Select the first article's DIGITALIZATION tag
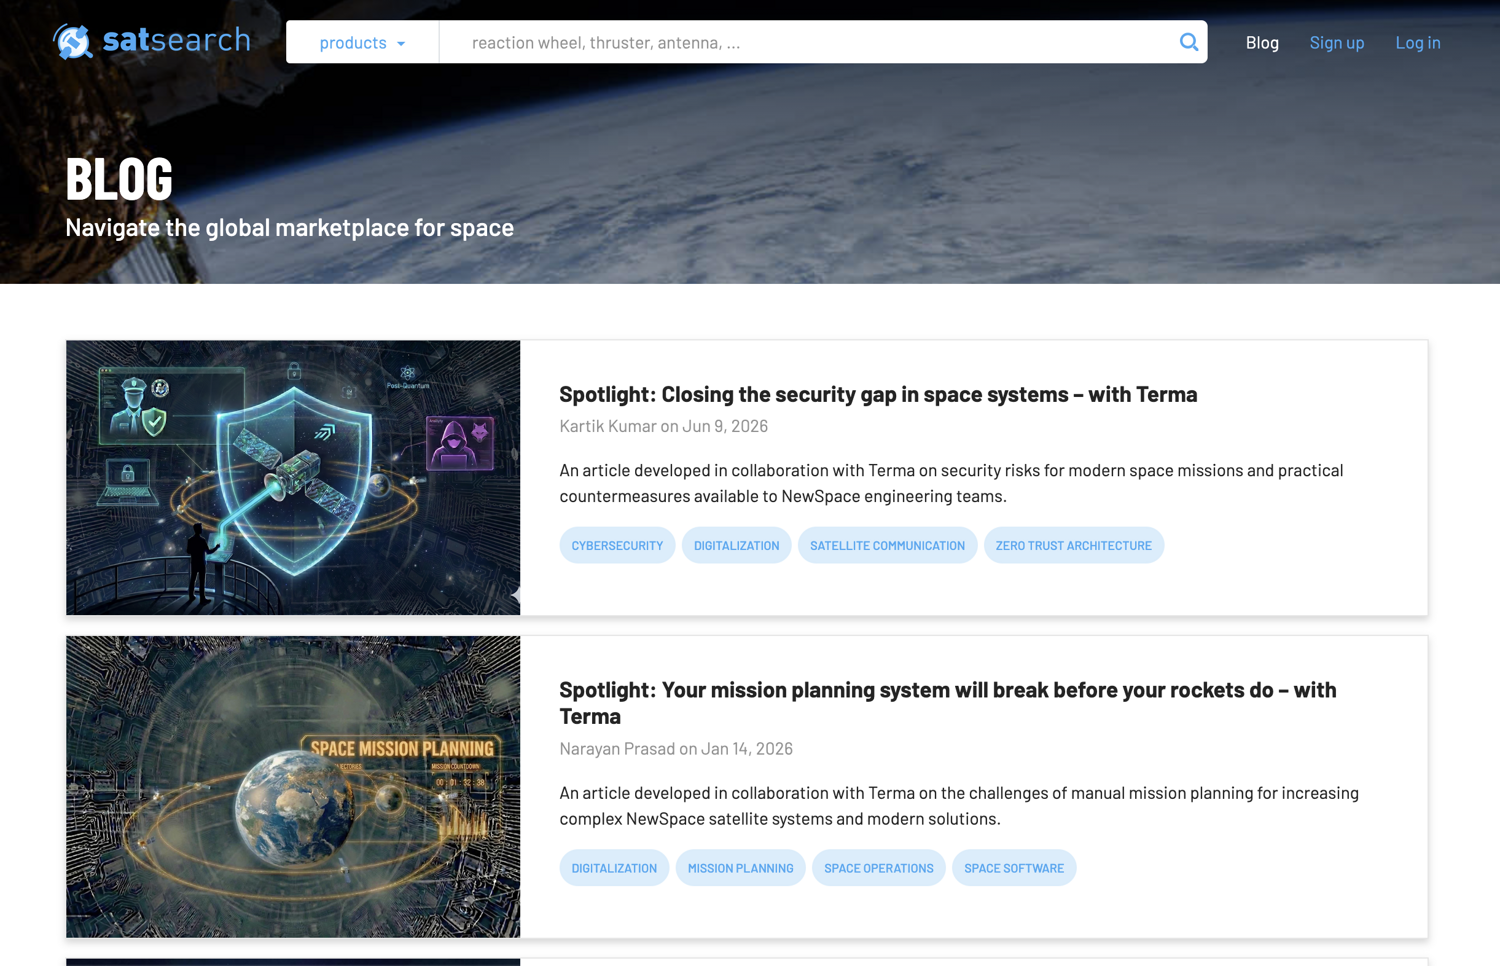The width and height of the screenshot is (1500, 966). tap(736, 545)
